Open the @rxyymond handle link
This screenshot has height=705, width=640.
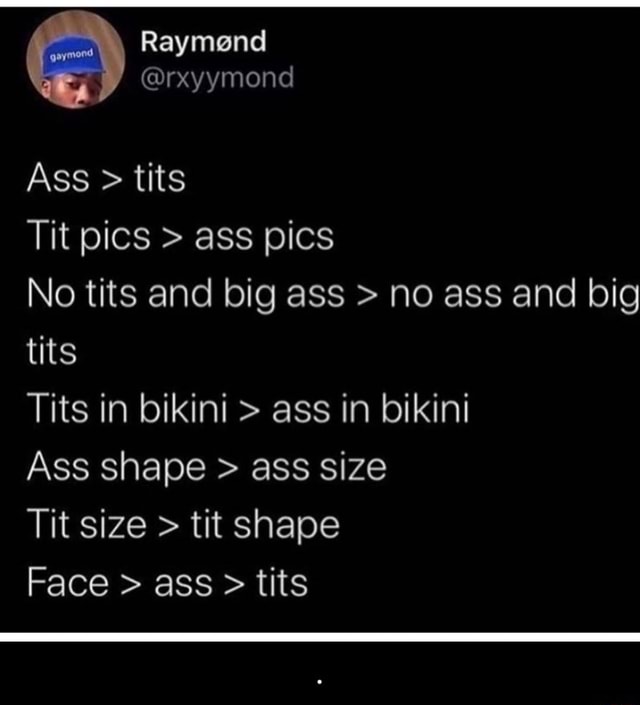click(x=217, y=78)
